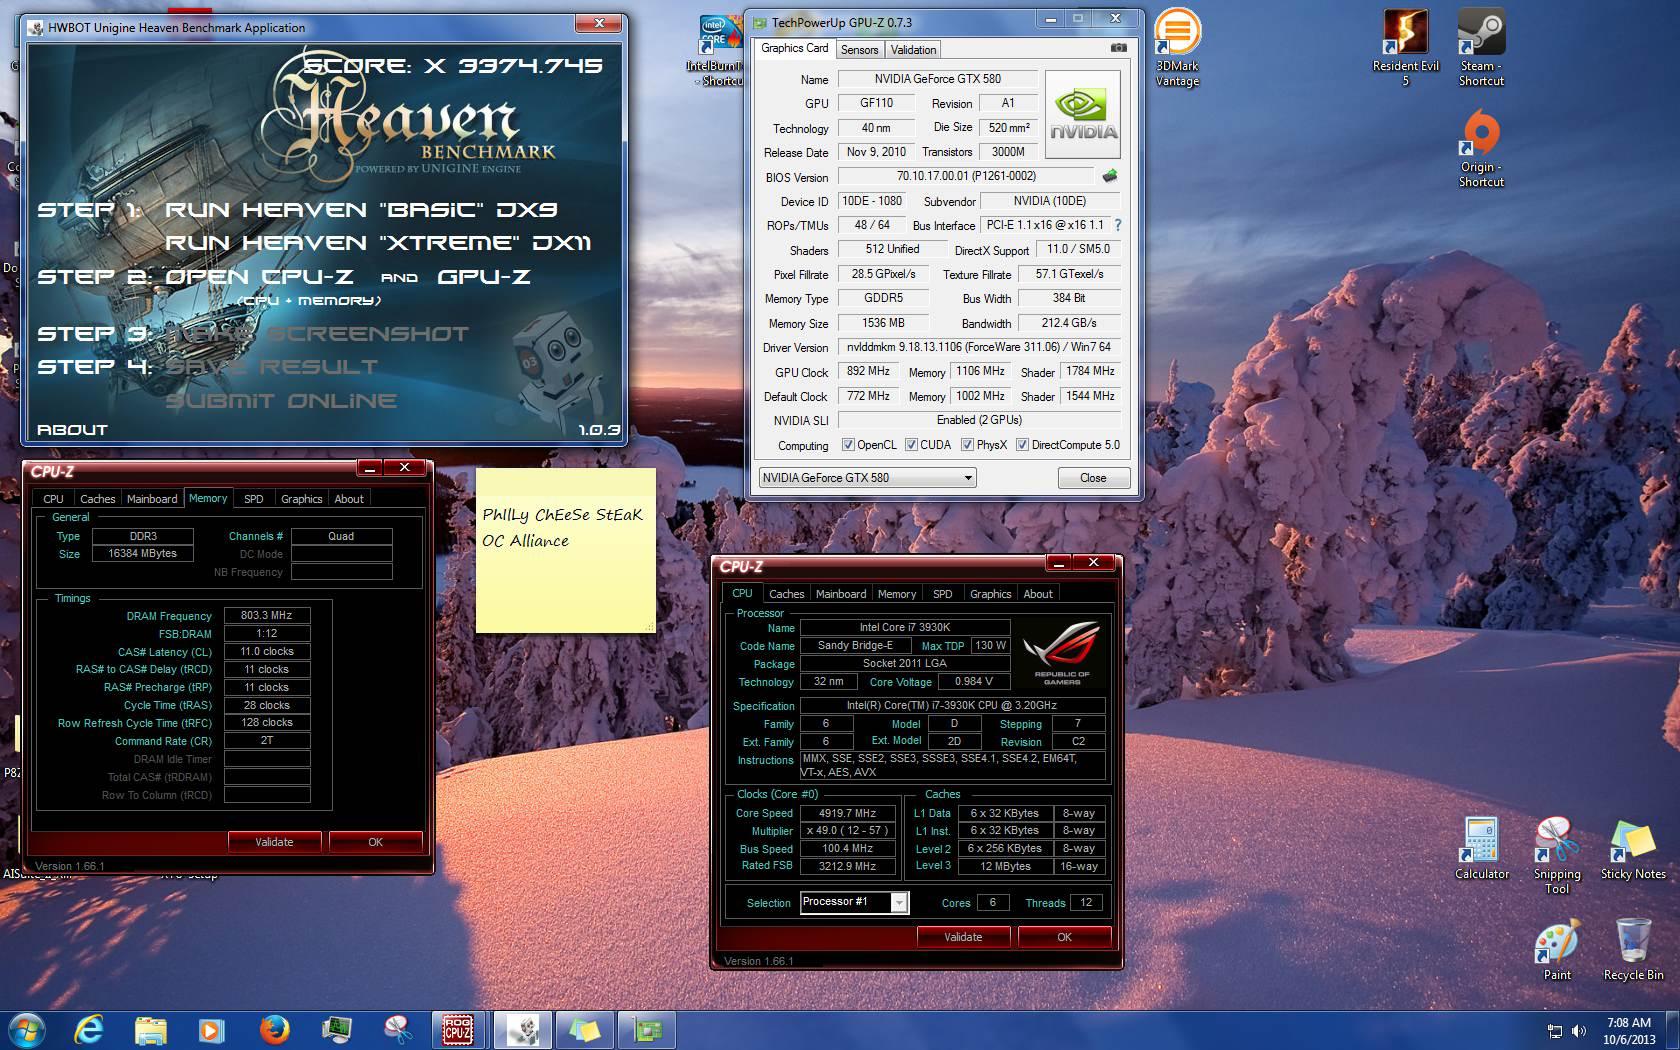The image size is (1680, 1050).
Task: Open the Origin shortcut on desktop
Action: [1481, 148]
